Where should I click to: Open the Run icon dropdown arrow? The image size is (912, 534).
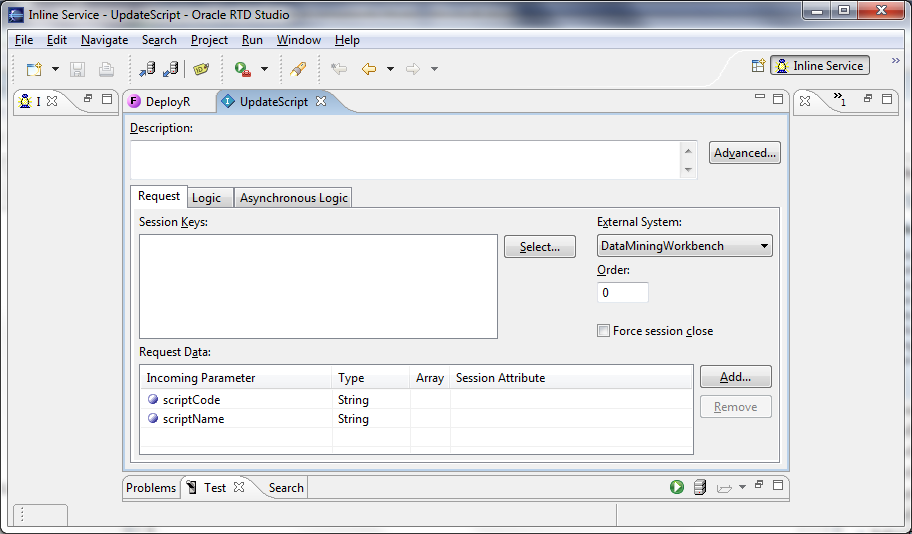pyautogui.click(x=264, y=69)
